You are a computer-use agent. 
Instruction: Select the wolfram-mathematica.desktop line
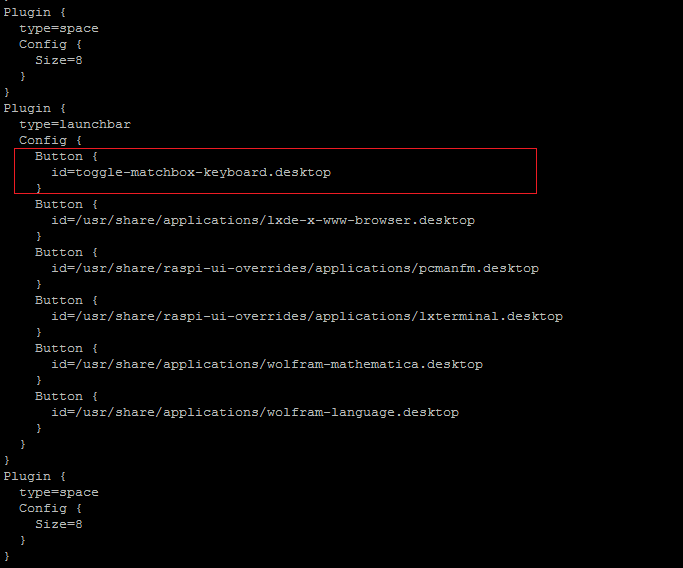pos(266,364)
